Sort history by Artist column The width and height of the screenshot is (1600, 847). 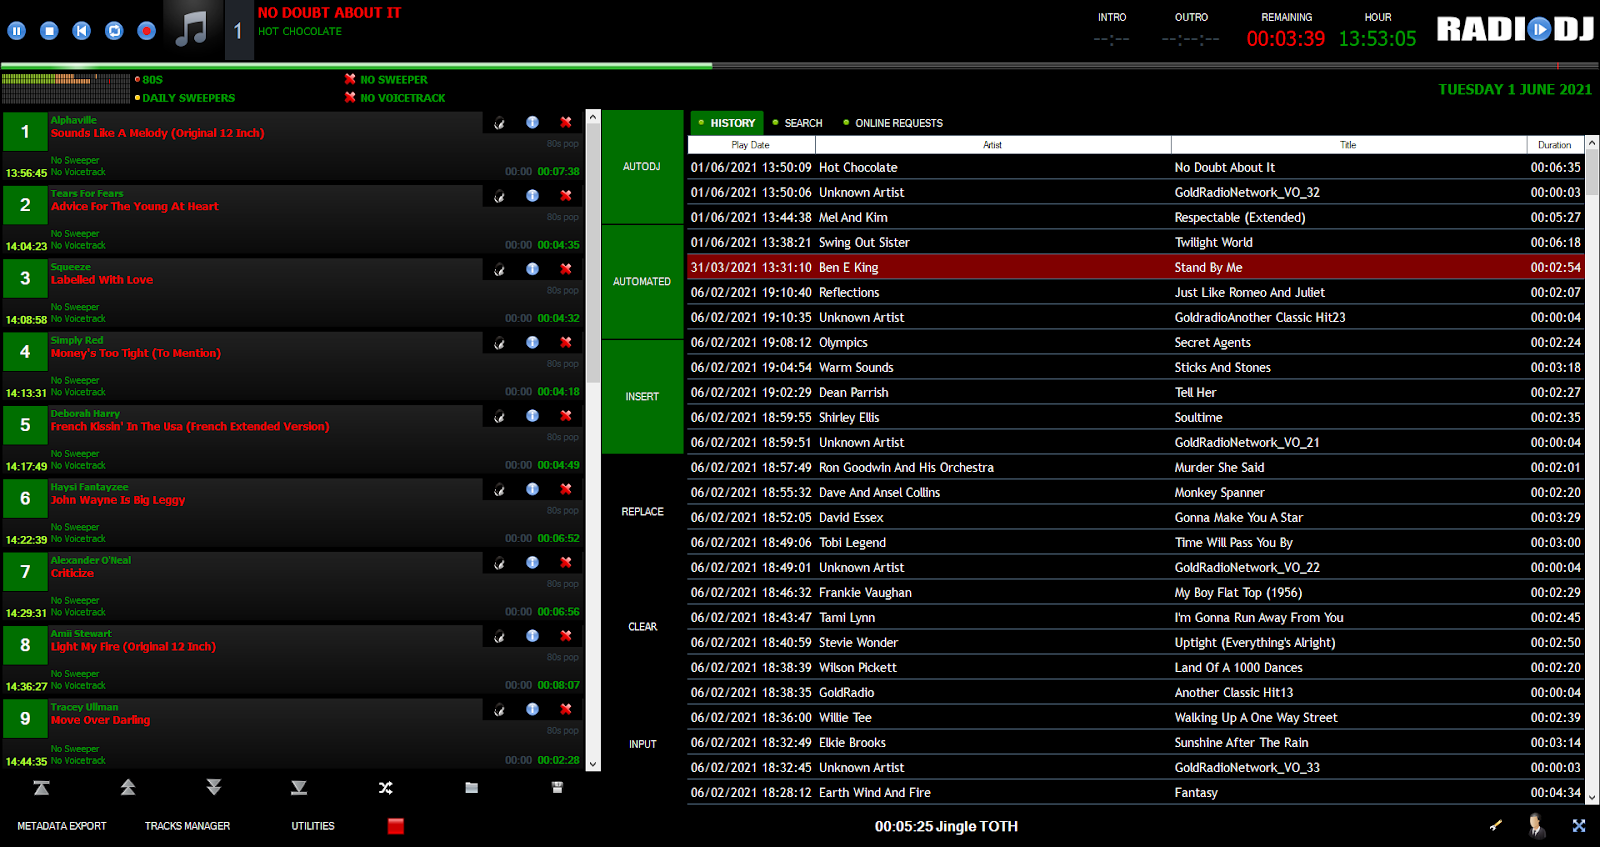click(x=992, y=145)
